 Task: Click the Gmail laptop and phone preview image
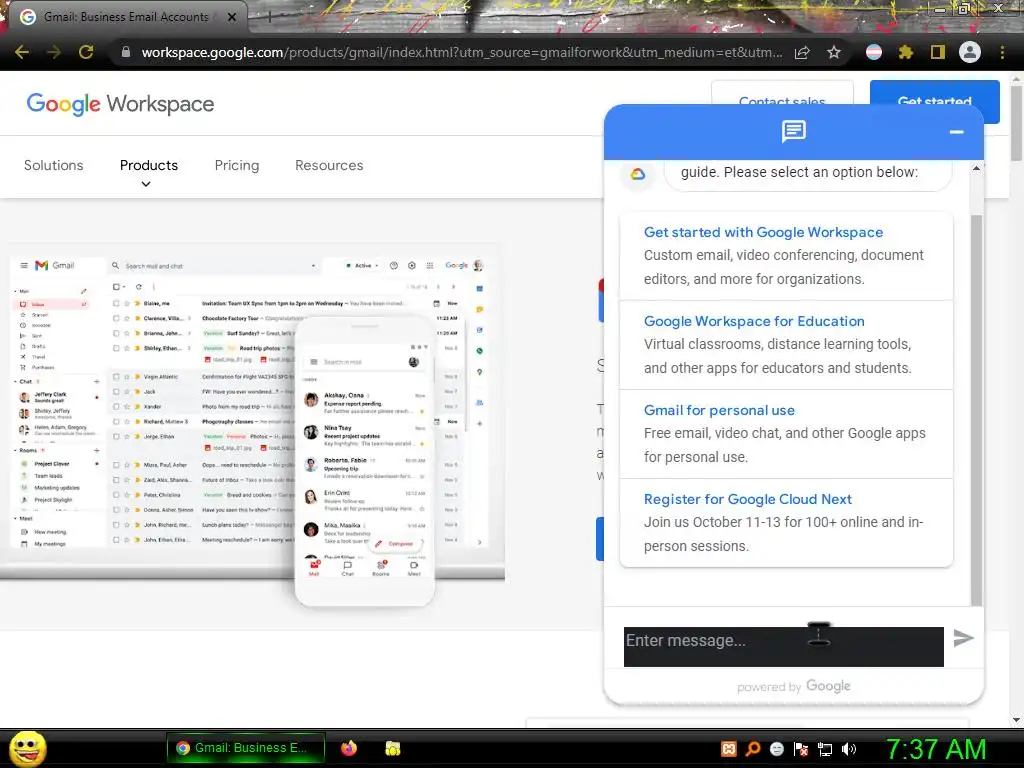tap(252, 426)
